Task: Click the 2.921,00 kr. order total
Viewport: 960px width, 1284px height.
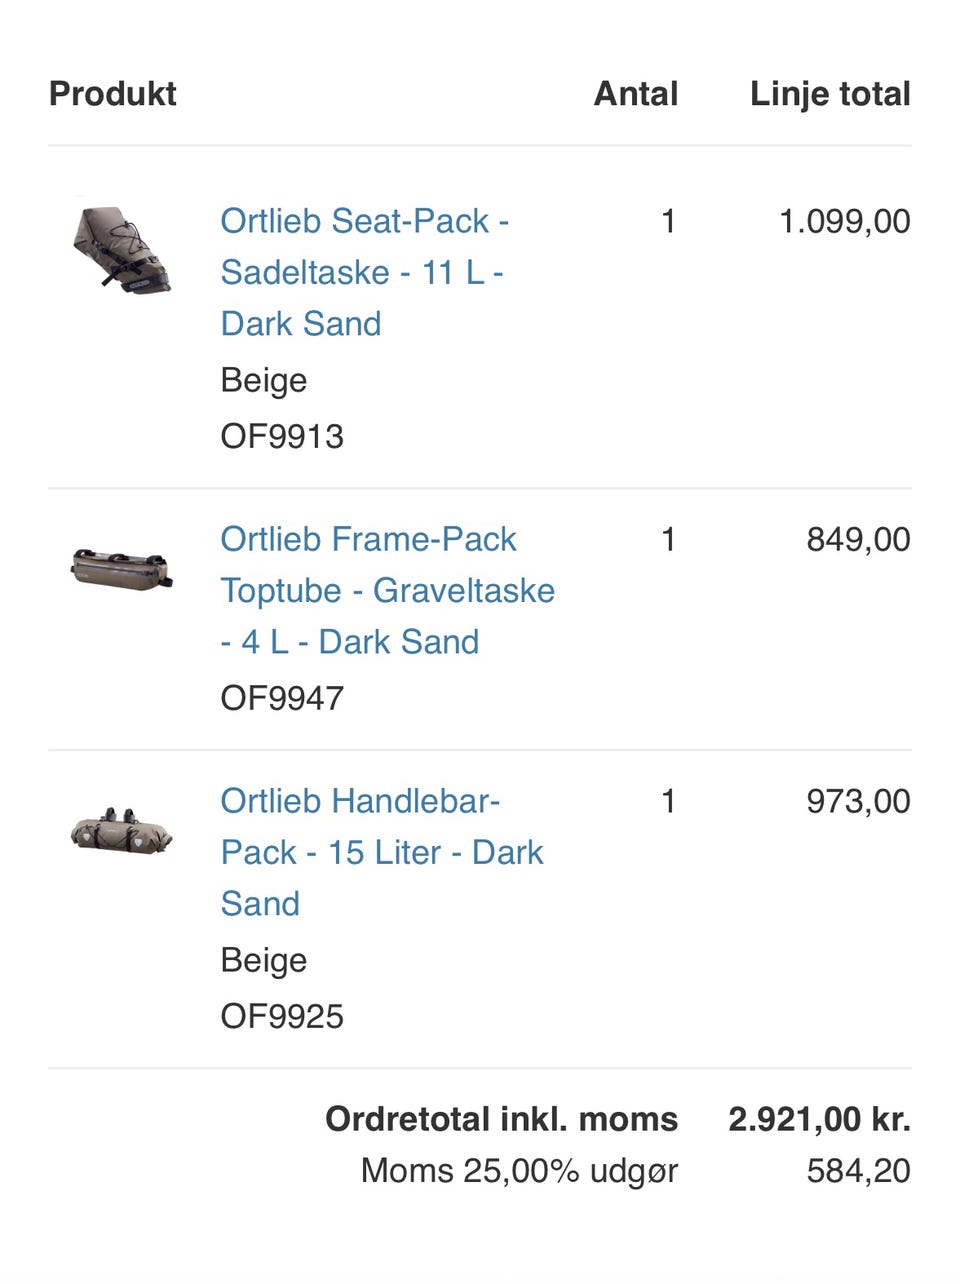Action: [819, 1119]
